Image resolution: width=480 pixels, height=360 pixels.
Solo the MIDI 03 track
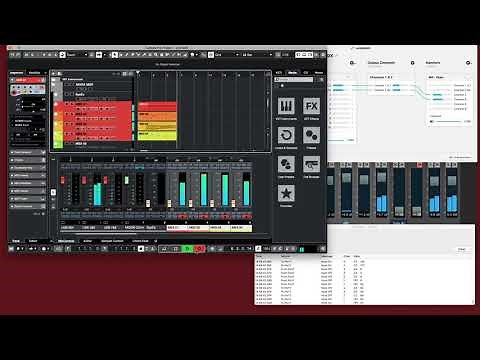71,124
